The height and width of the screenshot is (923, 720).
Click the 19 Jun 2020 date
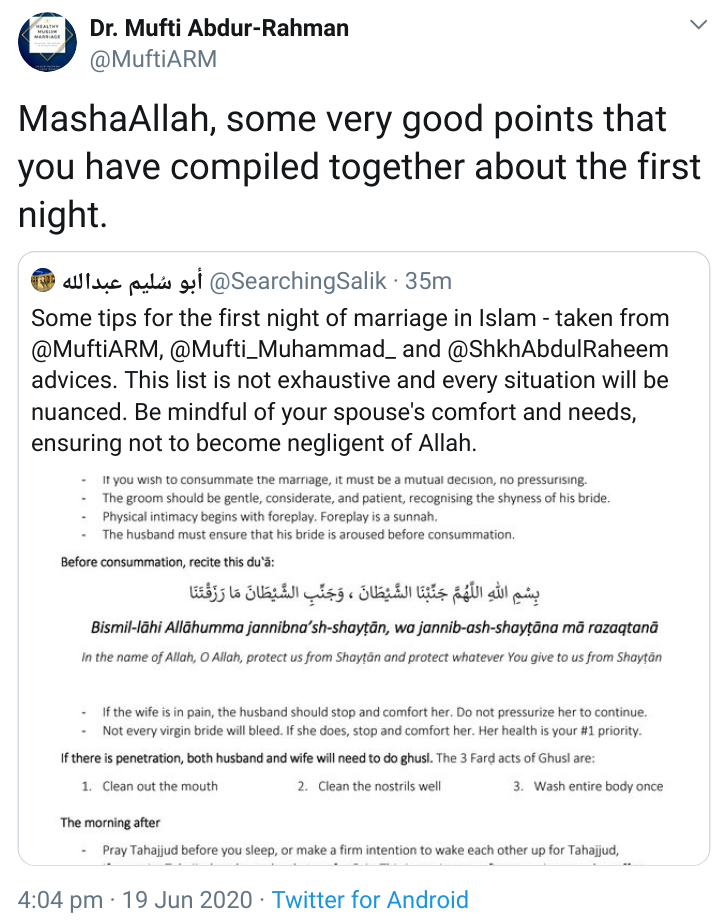(187, 900)
